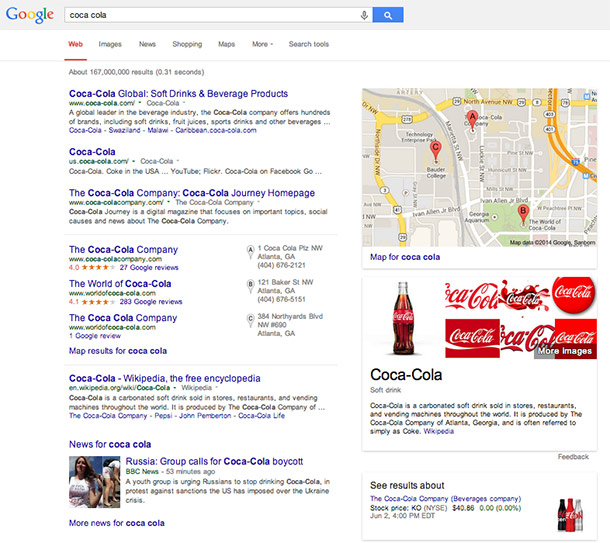Click the Google logo
This screenshot has height=543, width=610.
tap(30, 15)
